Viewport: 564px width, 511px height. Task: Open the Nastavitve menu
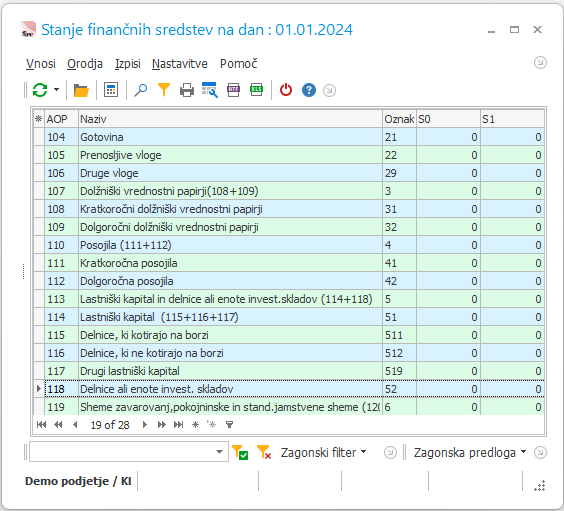pyautogui.click(x=179, y=64)
